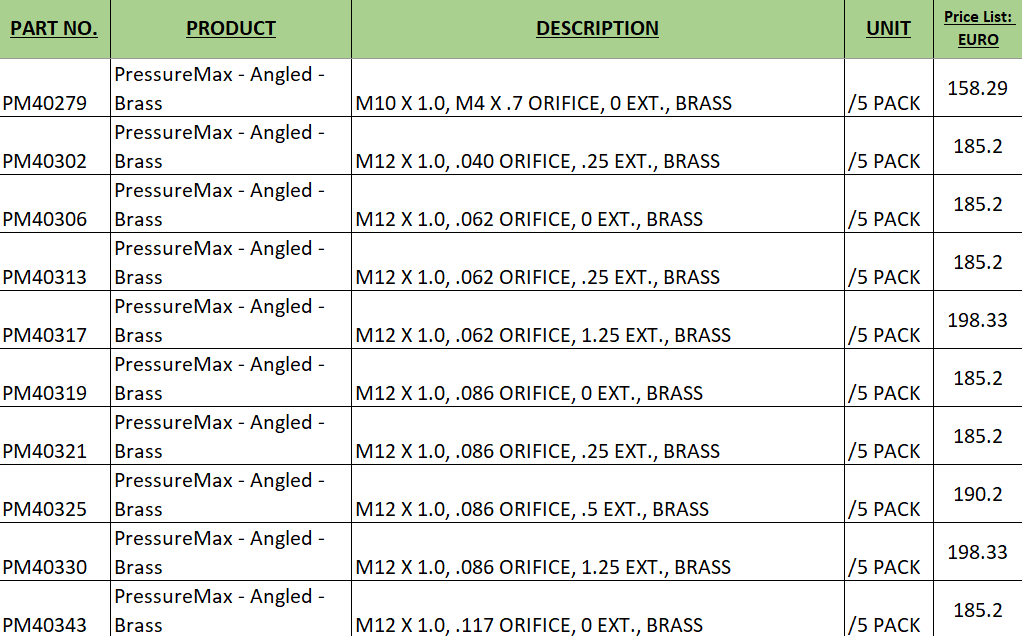Select part number cell PM40279
Viewport: 1022px width, 636px height.
tap(55, 88)
